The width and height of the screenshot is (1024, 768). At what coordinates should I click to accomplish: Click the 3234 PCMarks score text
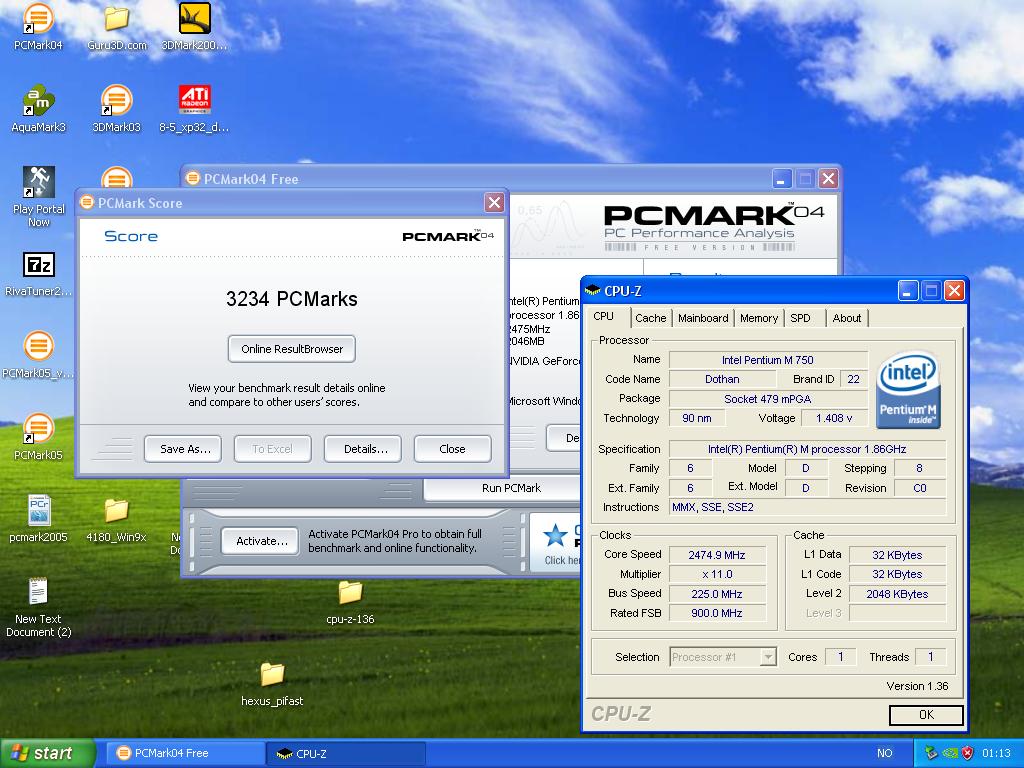tap(292, 299)
